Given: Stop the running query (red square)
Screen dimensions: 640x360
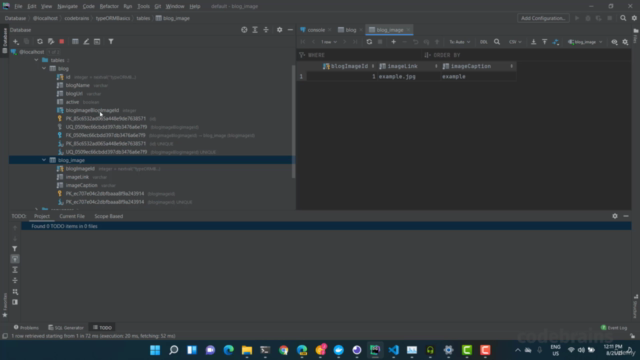Looking at the screenshot, I should [x=62, y=42].
